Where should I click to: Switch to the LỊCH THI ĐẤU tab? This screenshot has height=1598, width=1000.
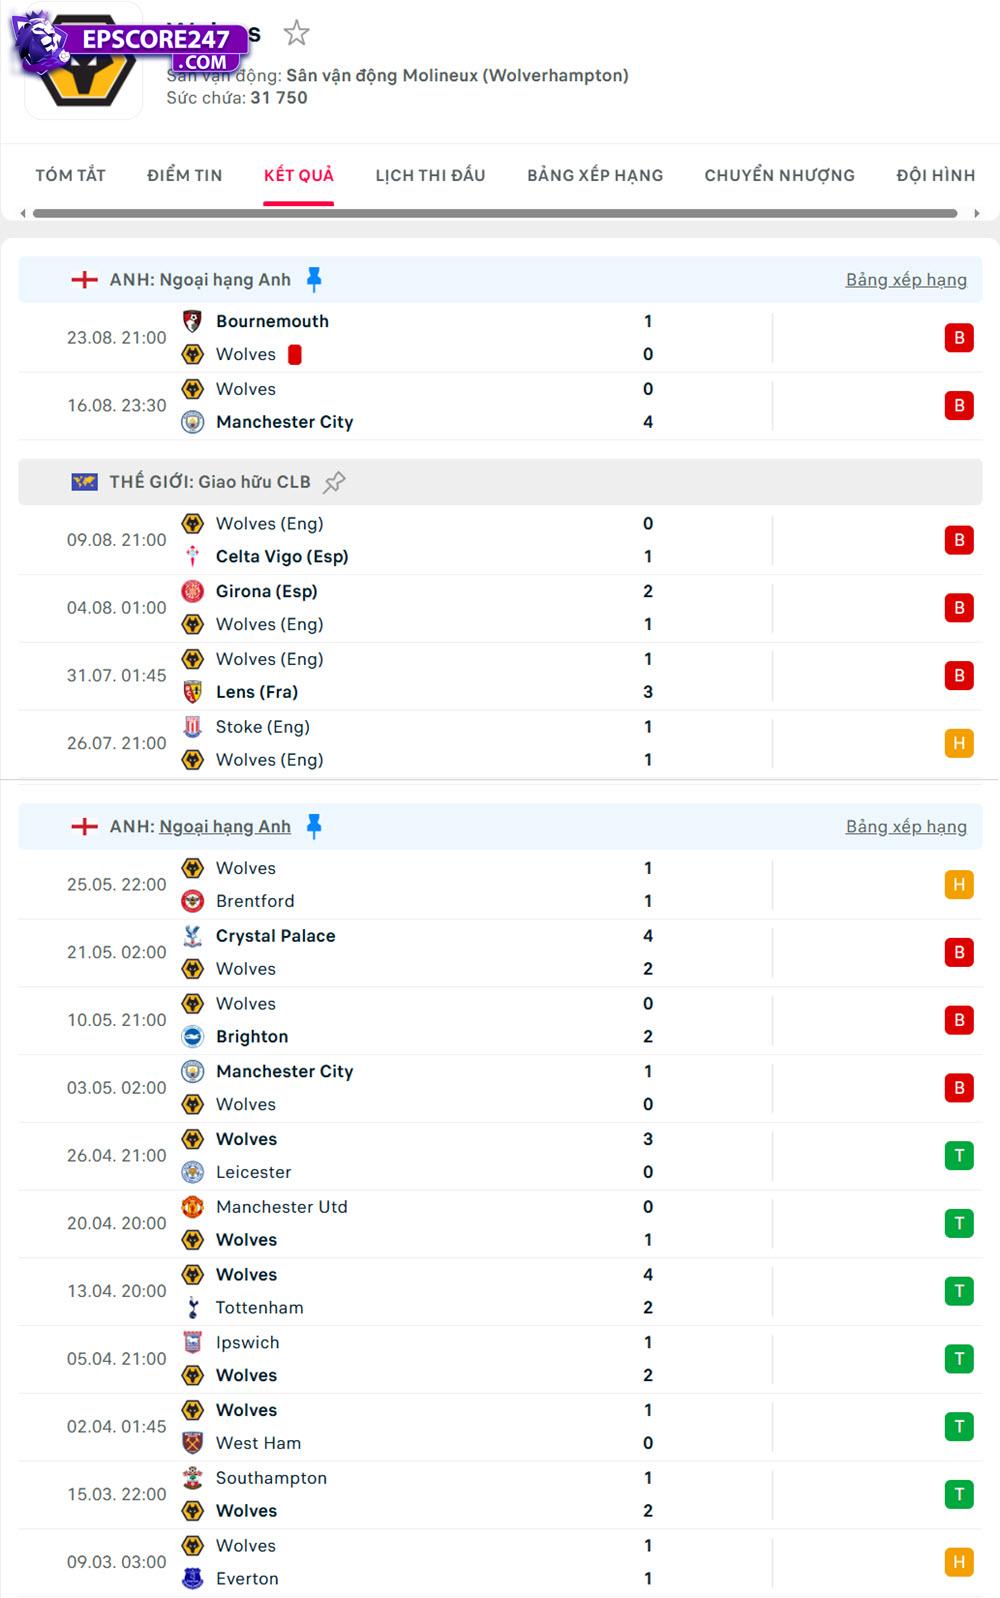pos(429,175)
